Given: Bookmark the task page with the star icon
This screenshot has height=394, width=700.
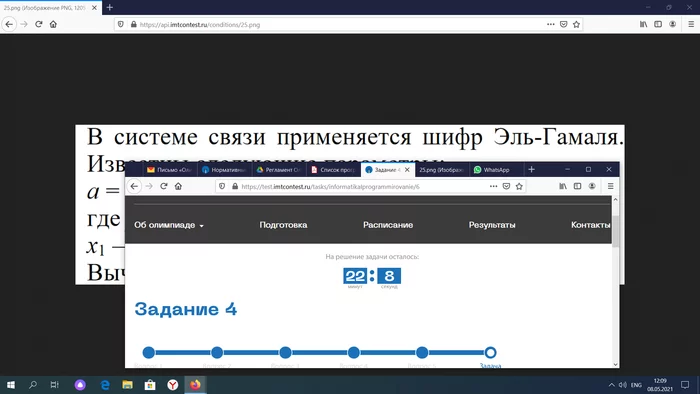Looking at the screenshot, I should click(x=519, y=187).
